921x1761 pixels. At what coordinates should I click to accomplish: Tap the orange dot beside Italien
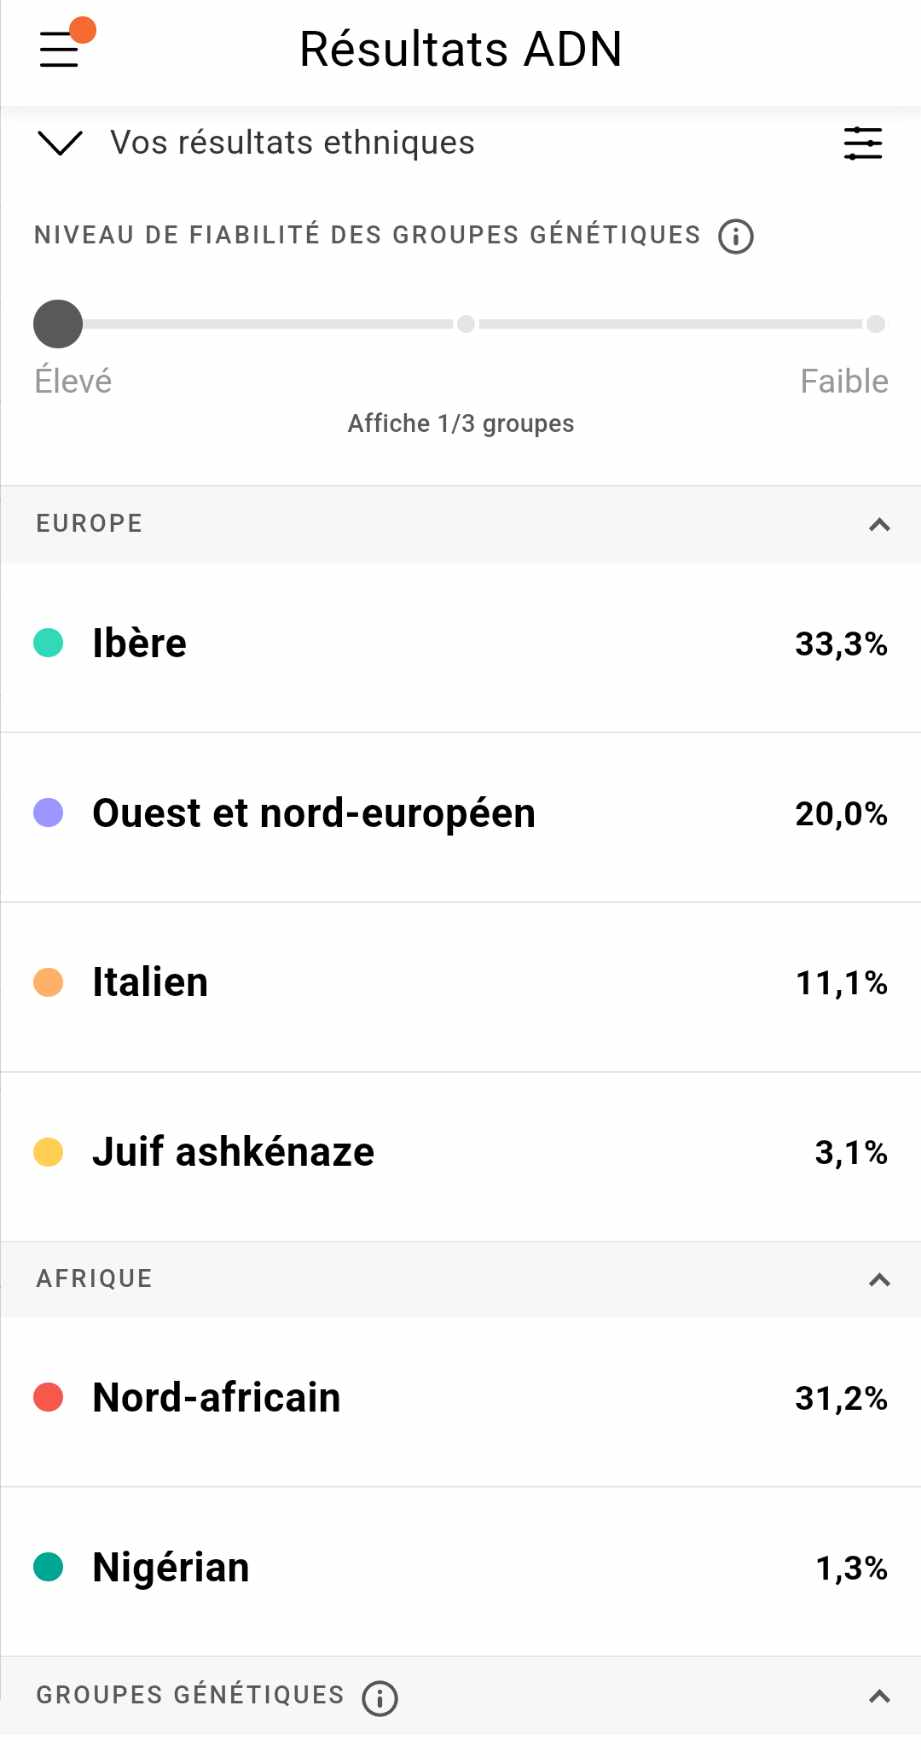coord(48,982)
